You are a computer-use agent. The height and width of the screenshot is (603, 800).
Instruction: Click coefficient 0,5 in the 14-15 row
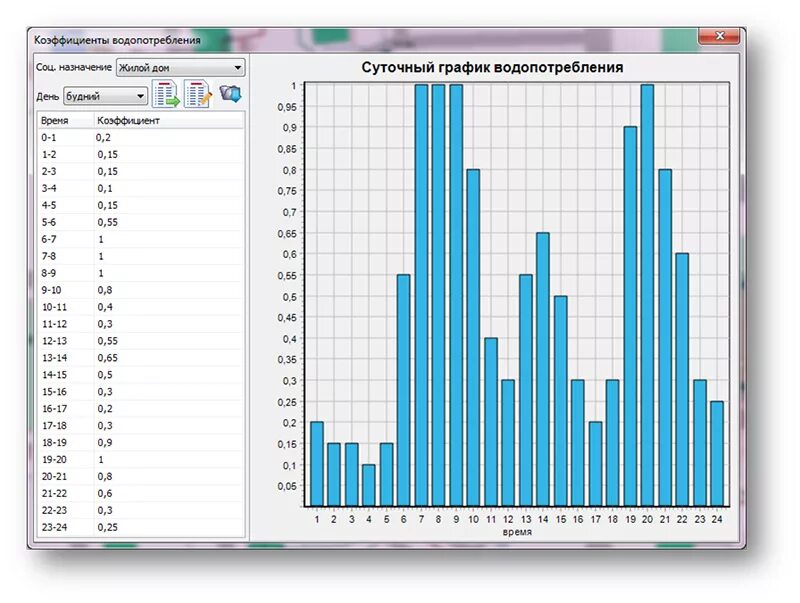pyautogui.click(x=105, y=374)
